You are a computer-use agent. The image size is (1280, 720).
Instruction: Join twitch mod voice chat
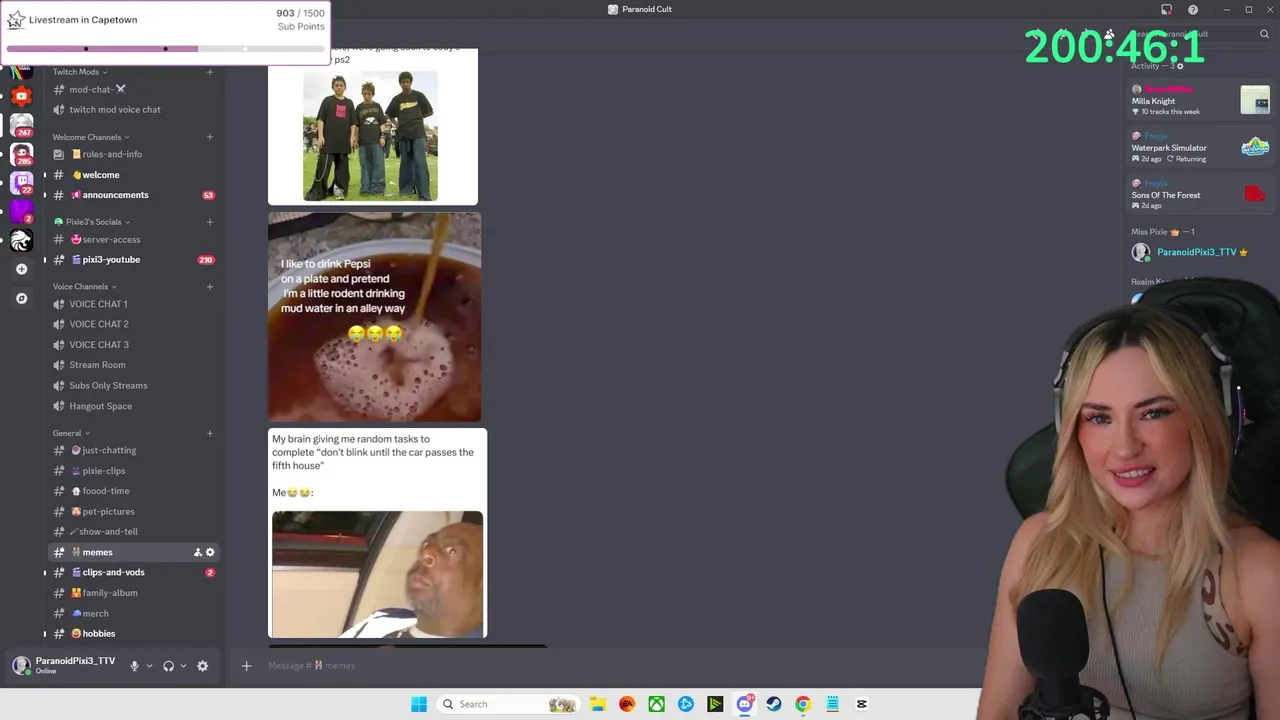point(132,110)
